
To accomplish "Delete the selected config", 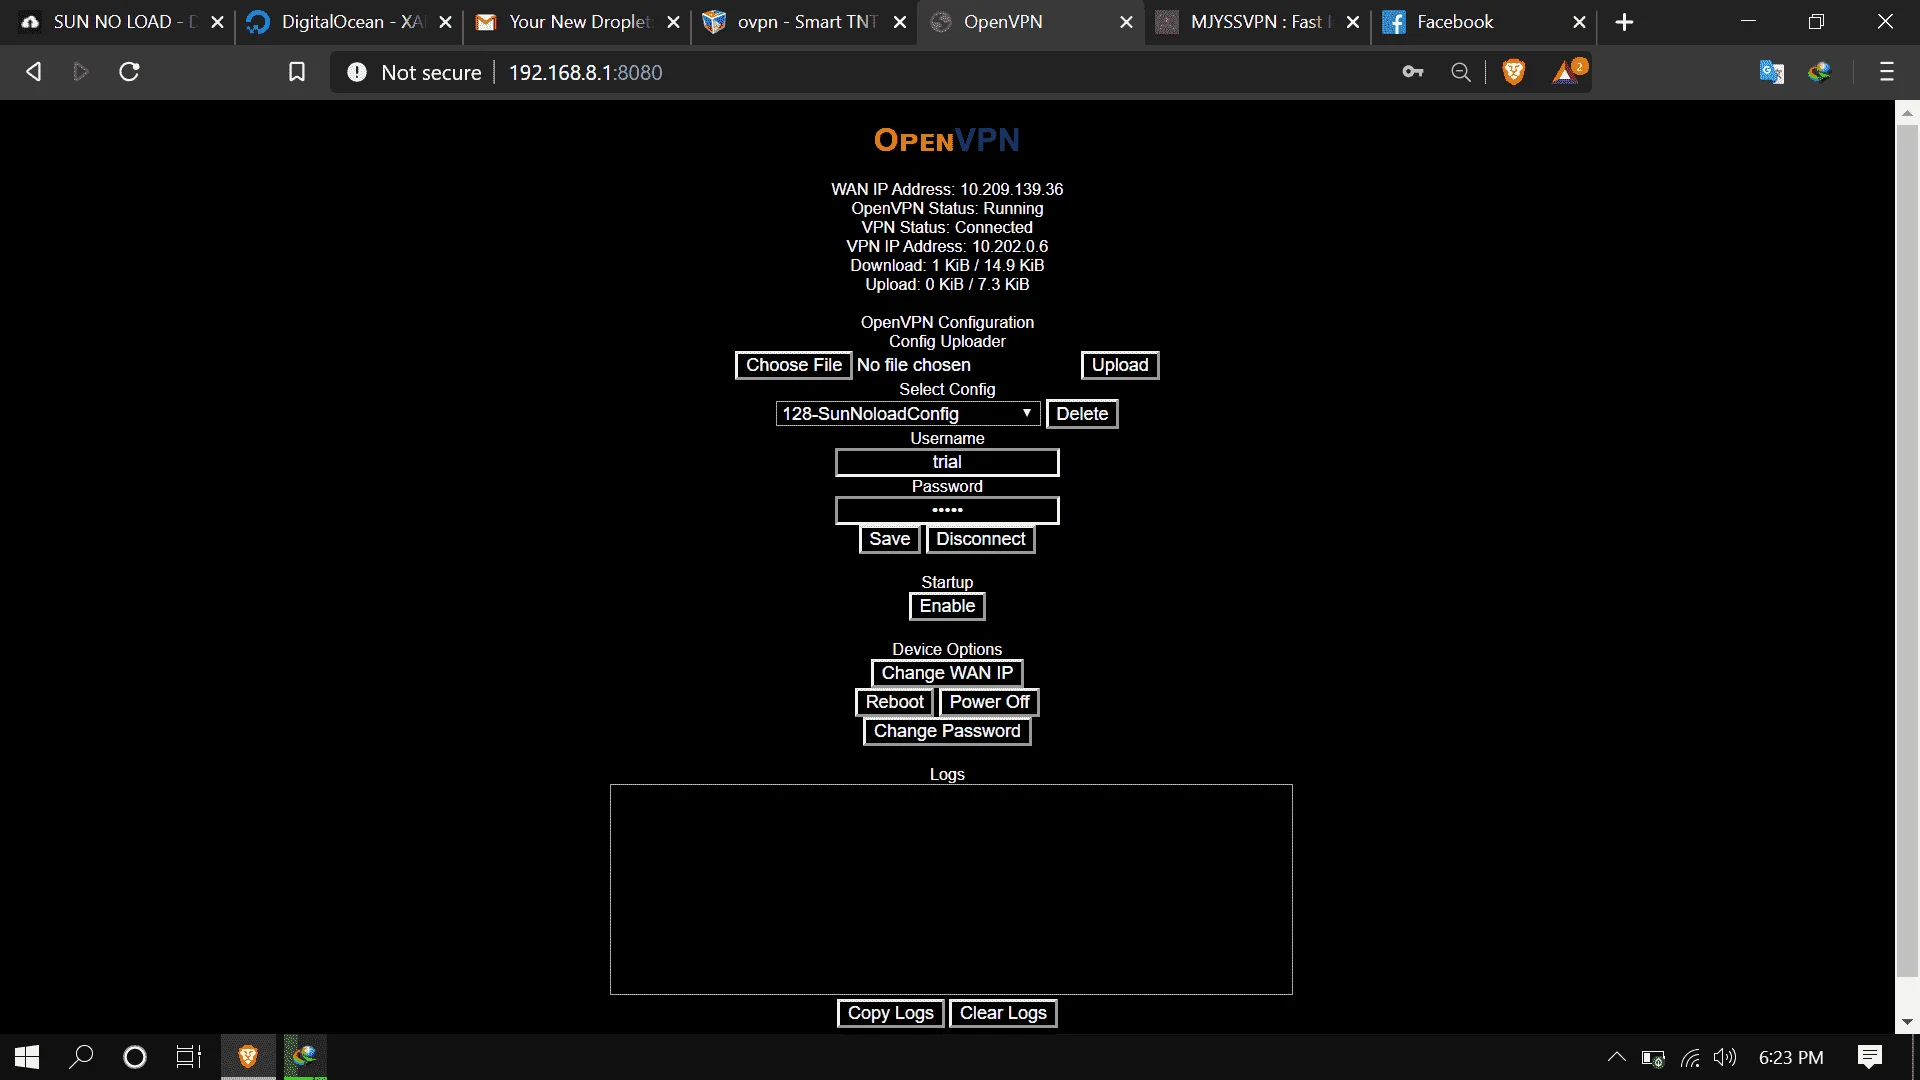I will (1082, 414).
